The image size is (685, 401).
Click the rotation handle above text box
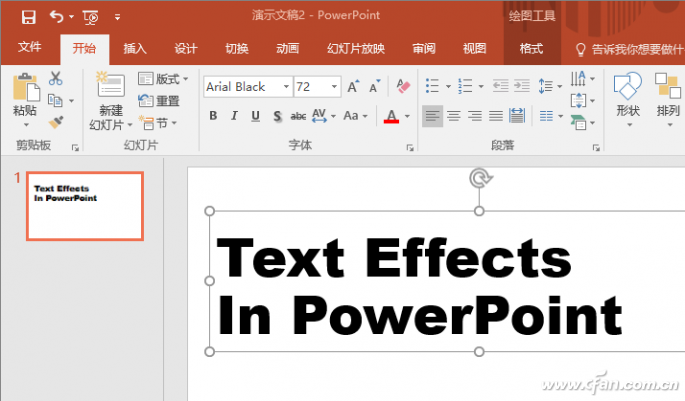coord(480,178)
